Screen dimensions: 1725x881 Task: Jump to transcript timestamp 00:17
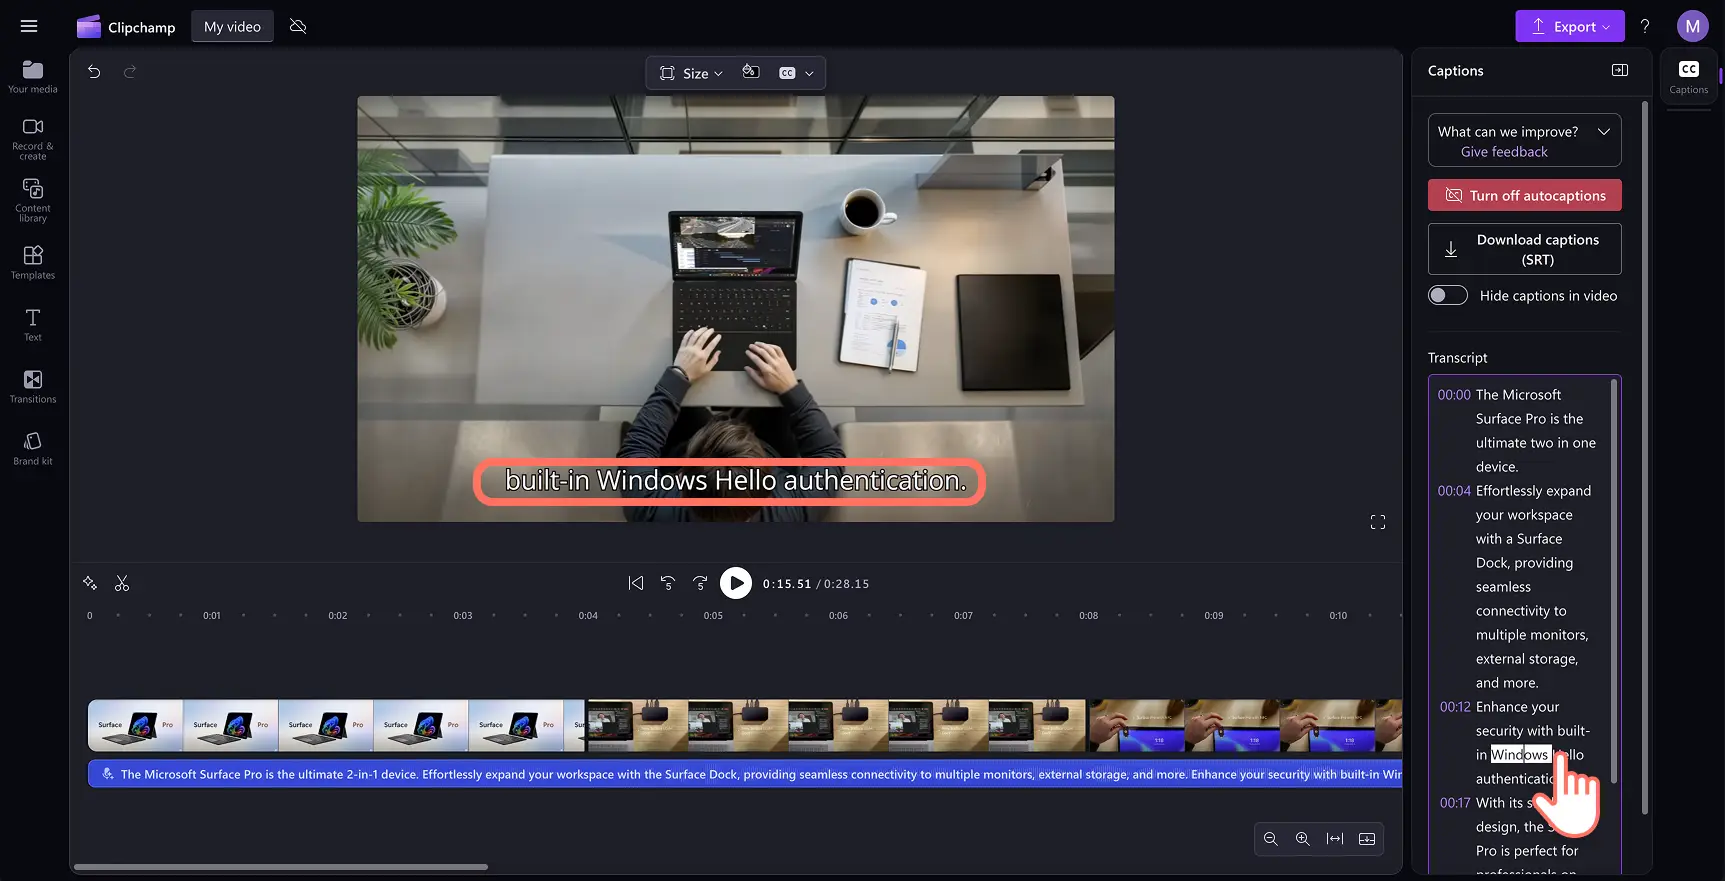tap(1455, 803)
